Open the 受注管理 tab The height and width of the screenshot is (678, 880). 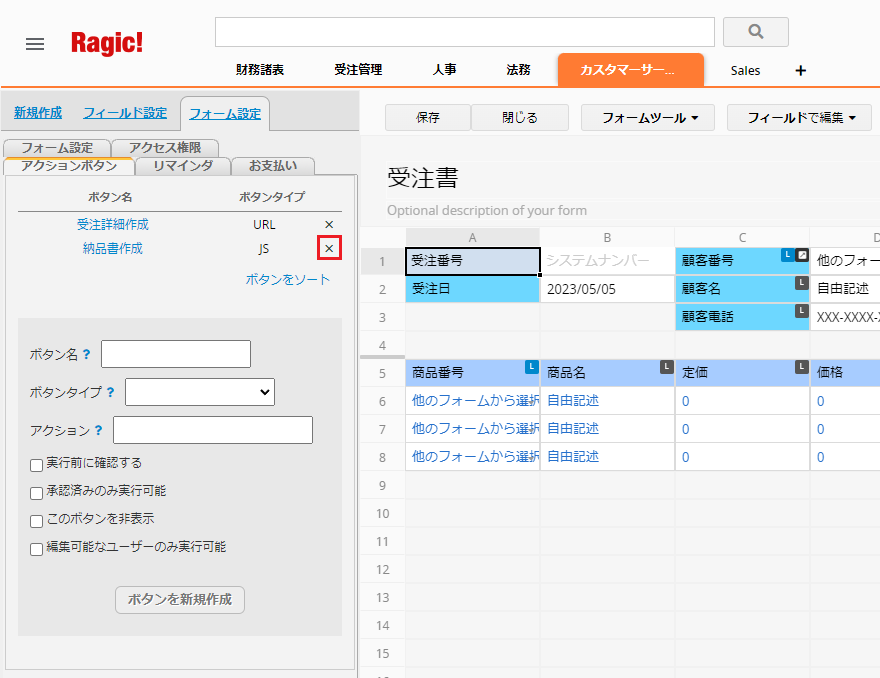tap(358, 70)
